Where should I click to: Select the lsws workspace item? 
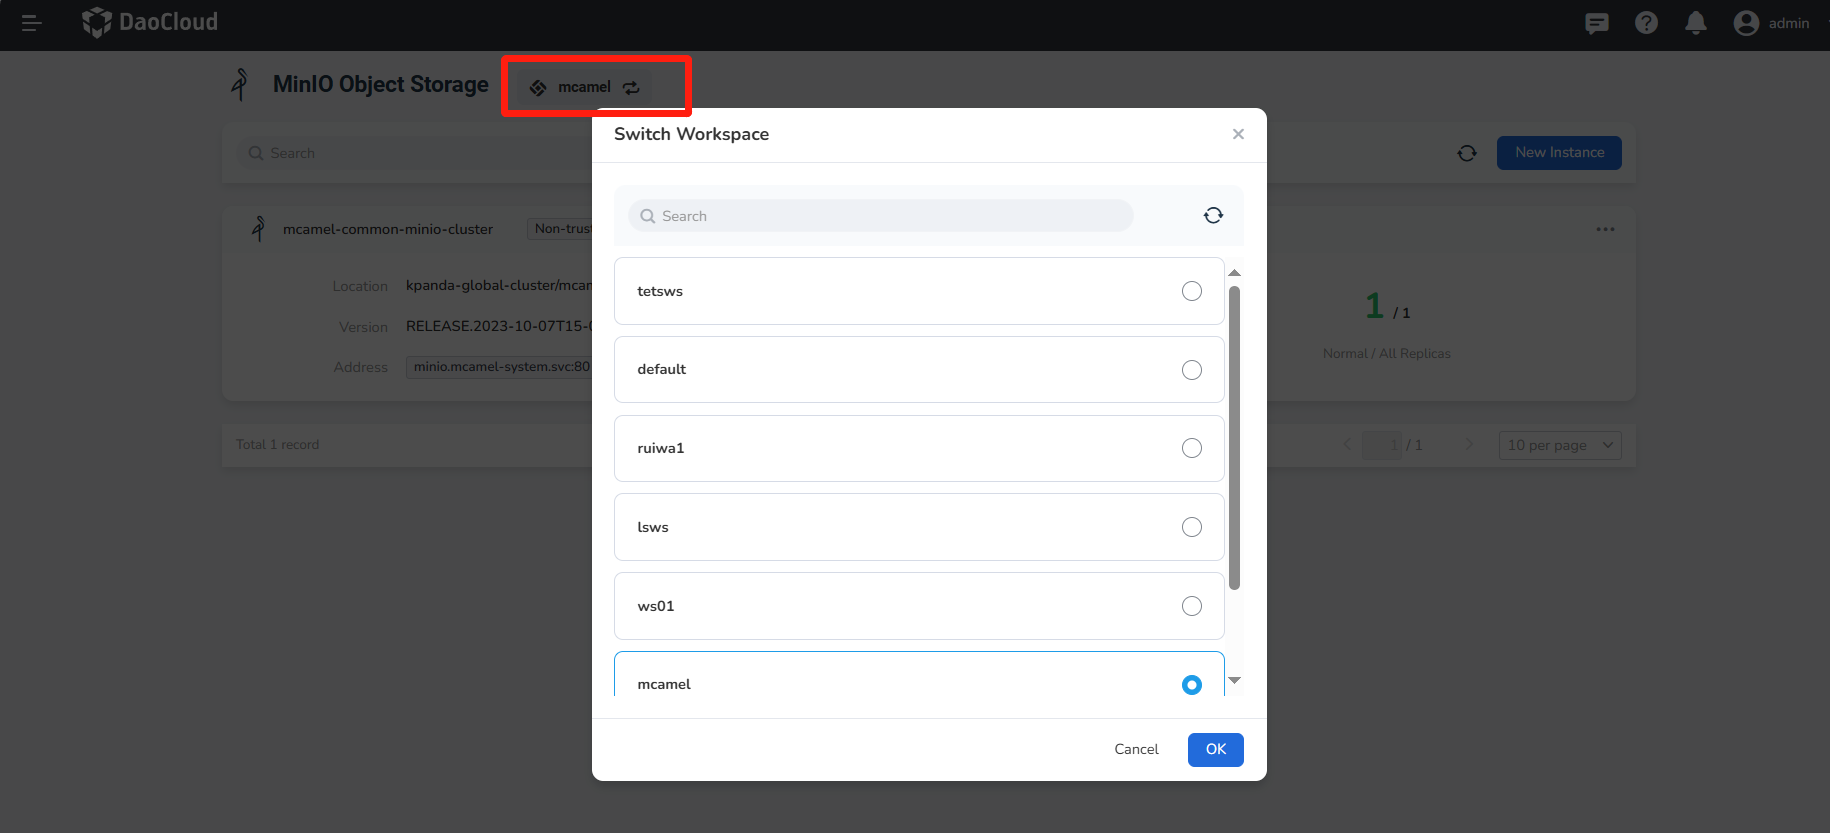coord(918,527)
